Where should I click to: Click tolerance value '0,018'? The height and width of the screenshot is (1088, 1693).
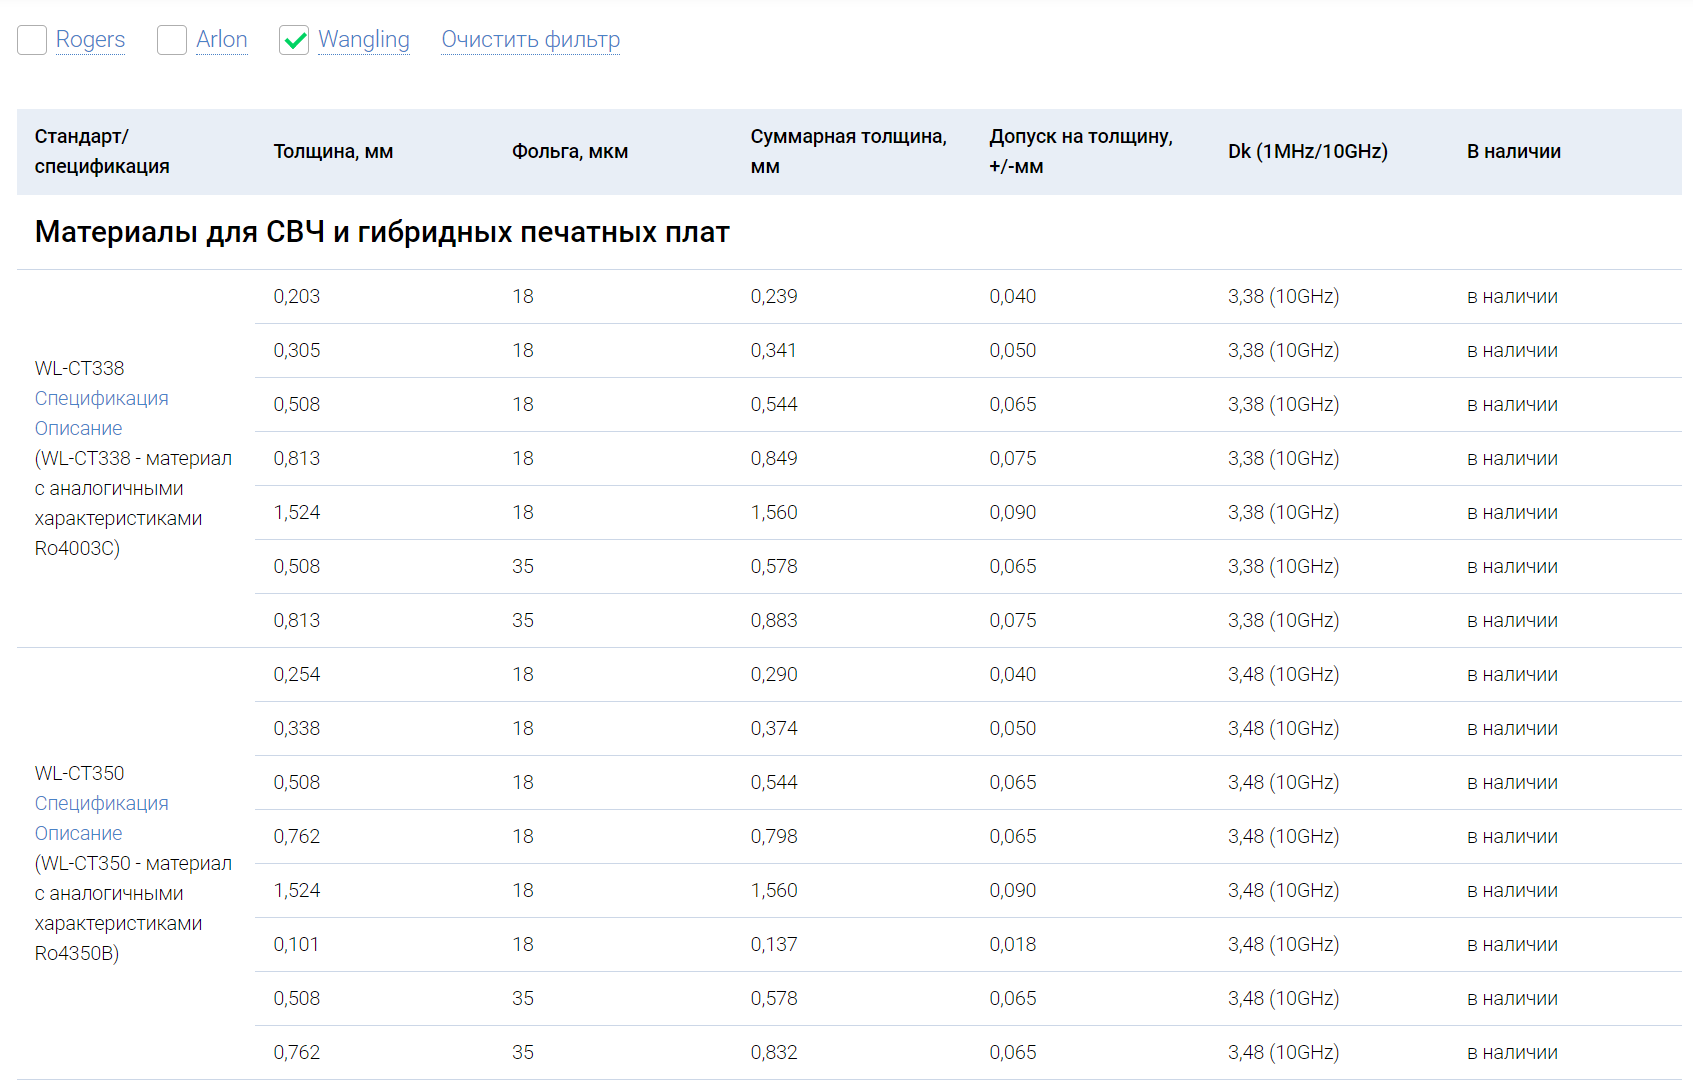point(1013,944)
